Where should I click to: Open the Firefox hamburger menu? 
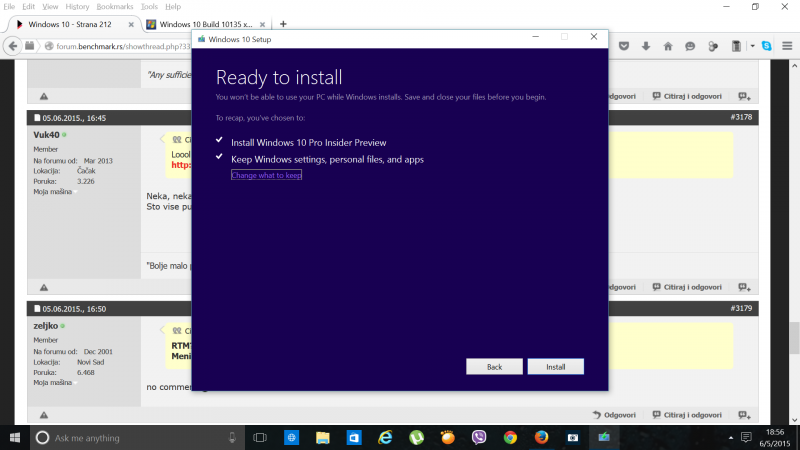(787, 46)
